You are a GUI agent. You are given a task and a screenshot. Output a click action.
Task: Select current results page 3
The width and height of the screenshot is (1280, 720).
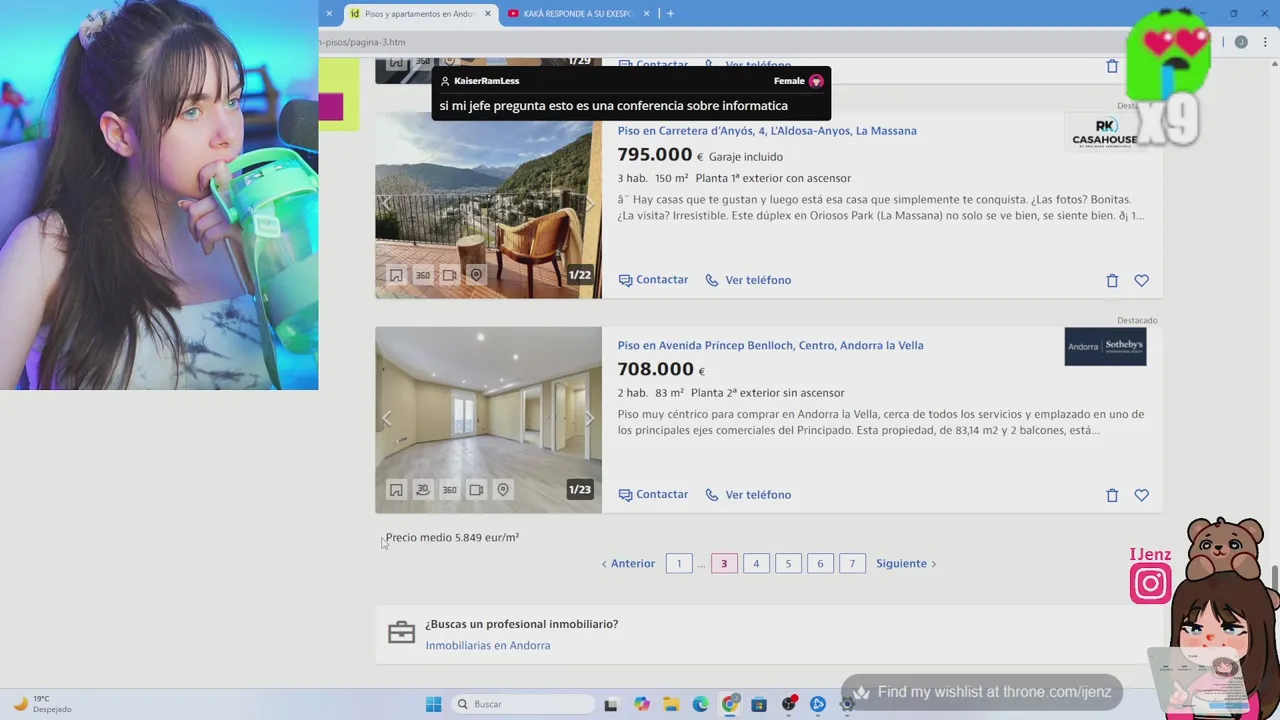point(724,564)
